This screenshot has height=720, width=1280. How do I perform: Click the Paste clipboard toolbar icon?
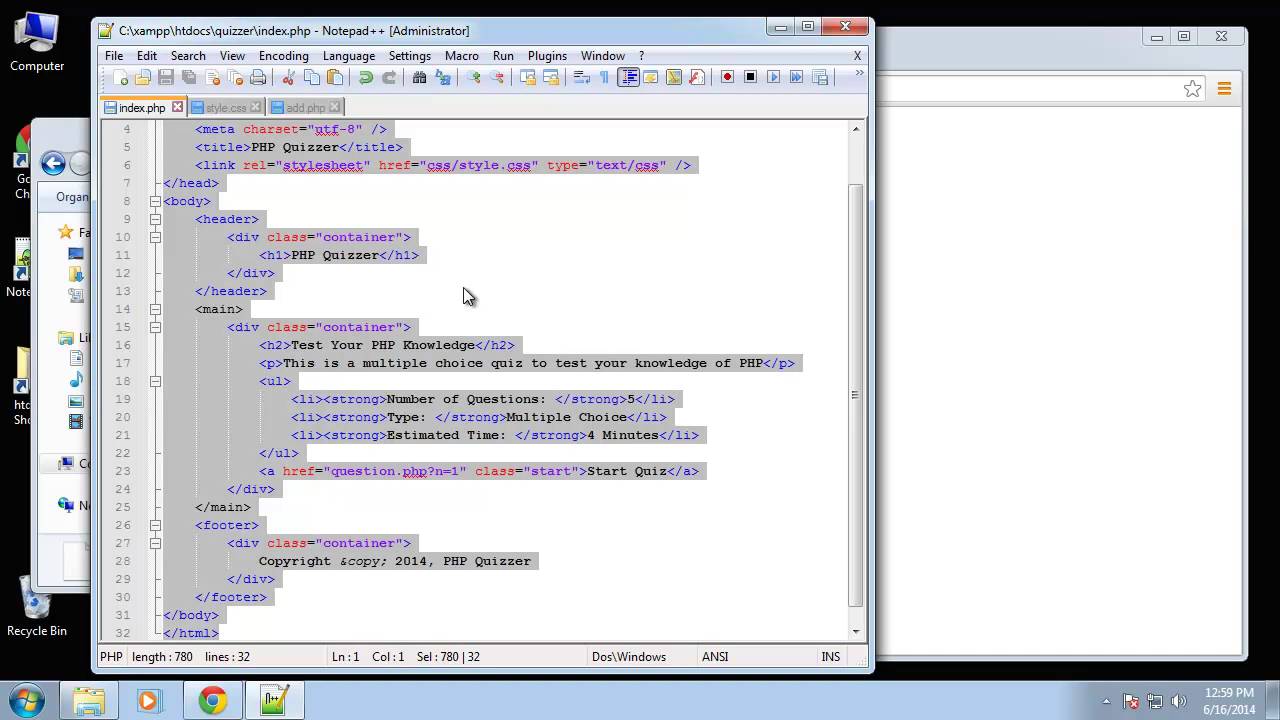[335, 77]
